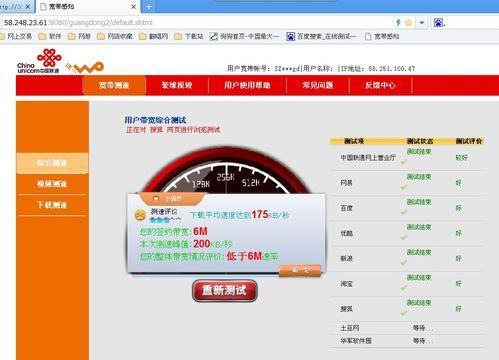Click the waiting status in 土豆网 row
Image resolution: width=499 pixels, height=360 pixels.
(422, 328)
